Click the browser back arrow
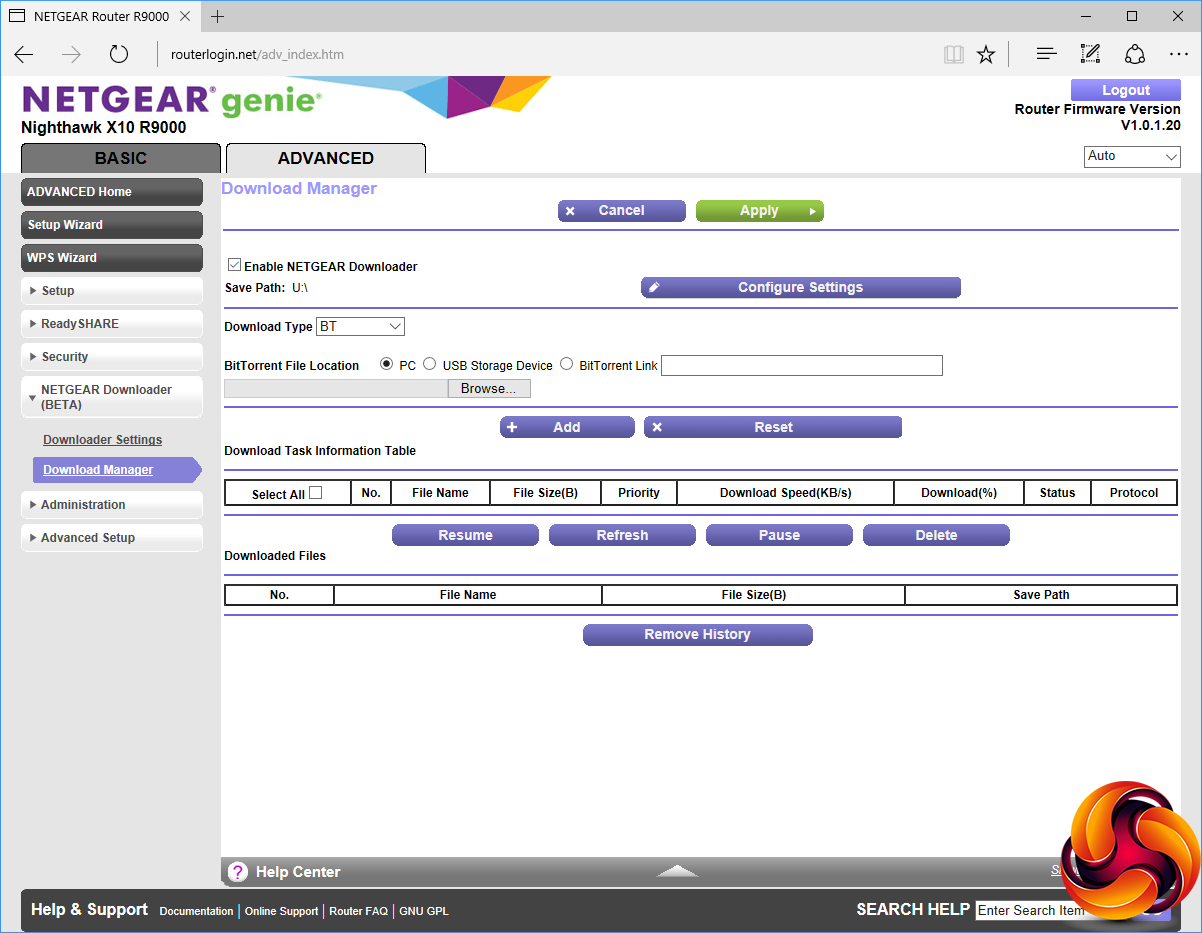Image resolution: width=1202 pixels, height=933 pixels. (24, 54)
